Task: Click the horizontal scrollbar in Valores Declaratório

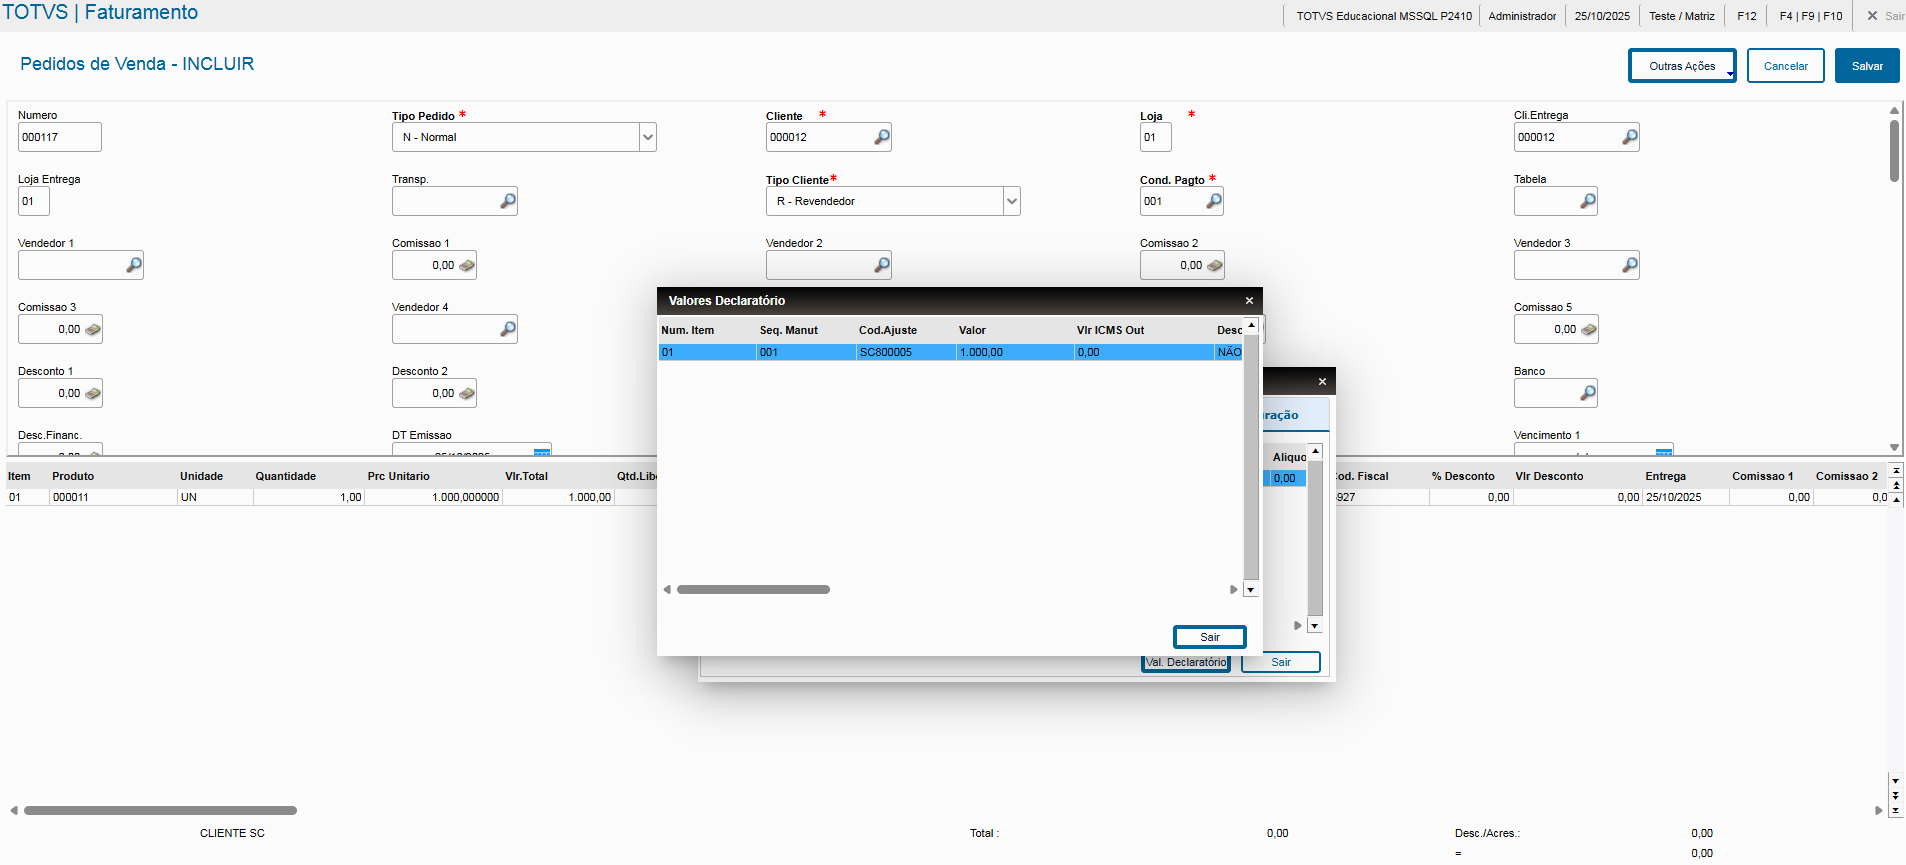Action: coord(753,590)
